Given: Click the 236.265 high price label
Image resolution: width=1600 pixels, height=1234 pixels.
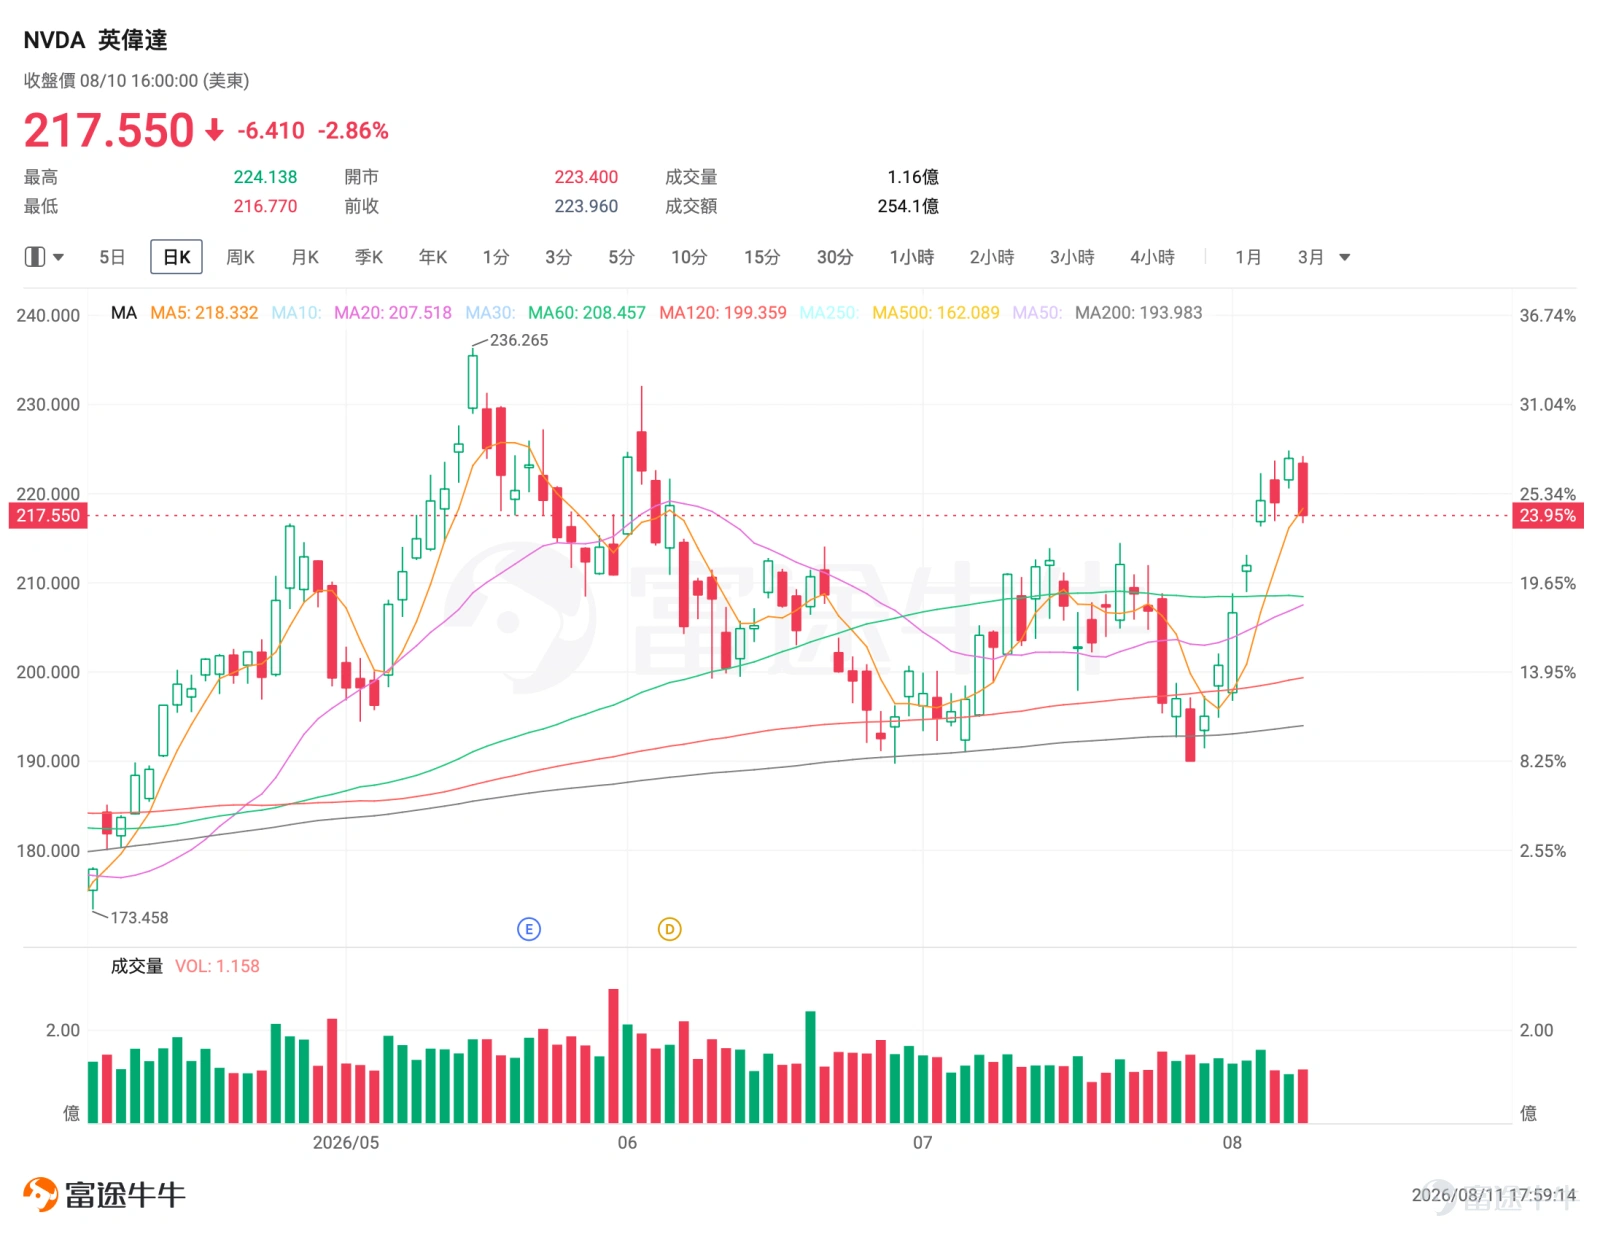Looking at the screenshot, I should (519, 340).
